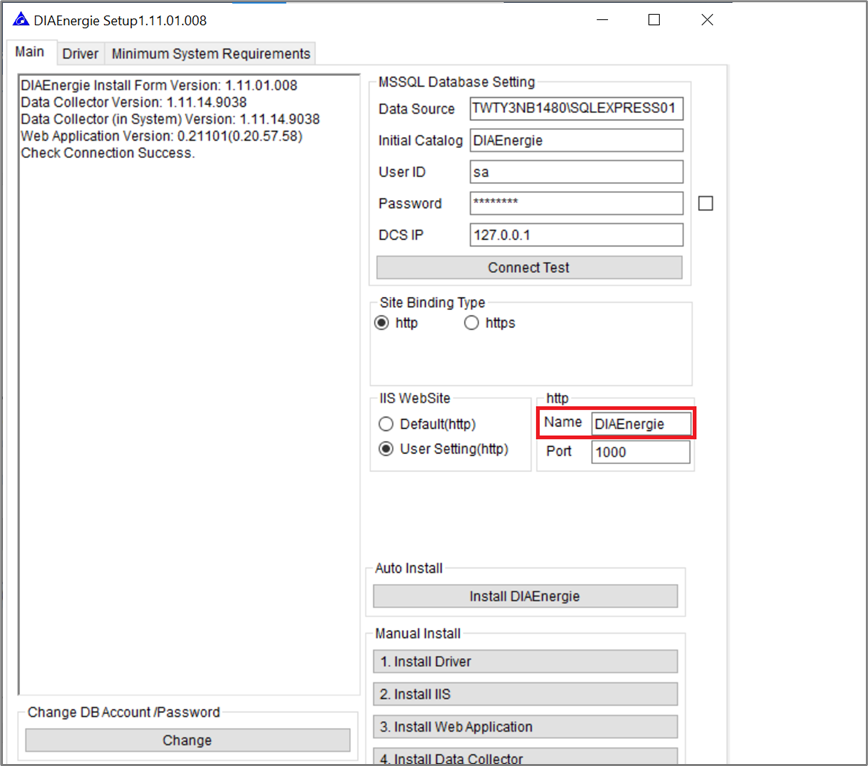The height and width of the screenshot is (766, 868).
Task: Select User Setting(http) radio button
Action: 386,449
